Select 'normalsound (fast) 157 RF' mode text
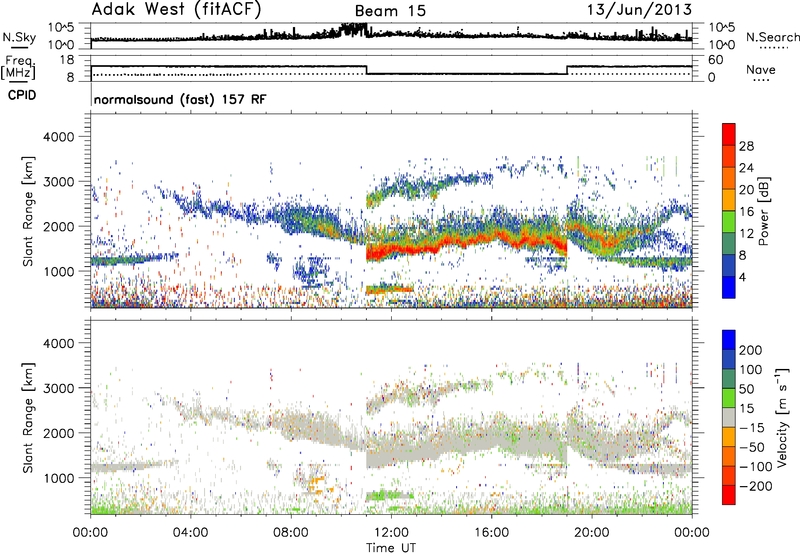 tap(180, 99)
